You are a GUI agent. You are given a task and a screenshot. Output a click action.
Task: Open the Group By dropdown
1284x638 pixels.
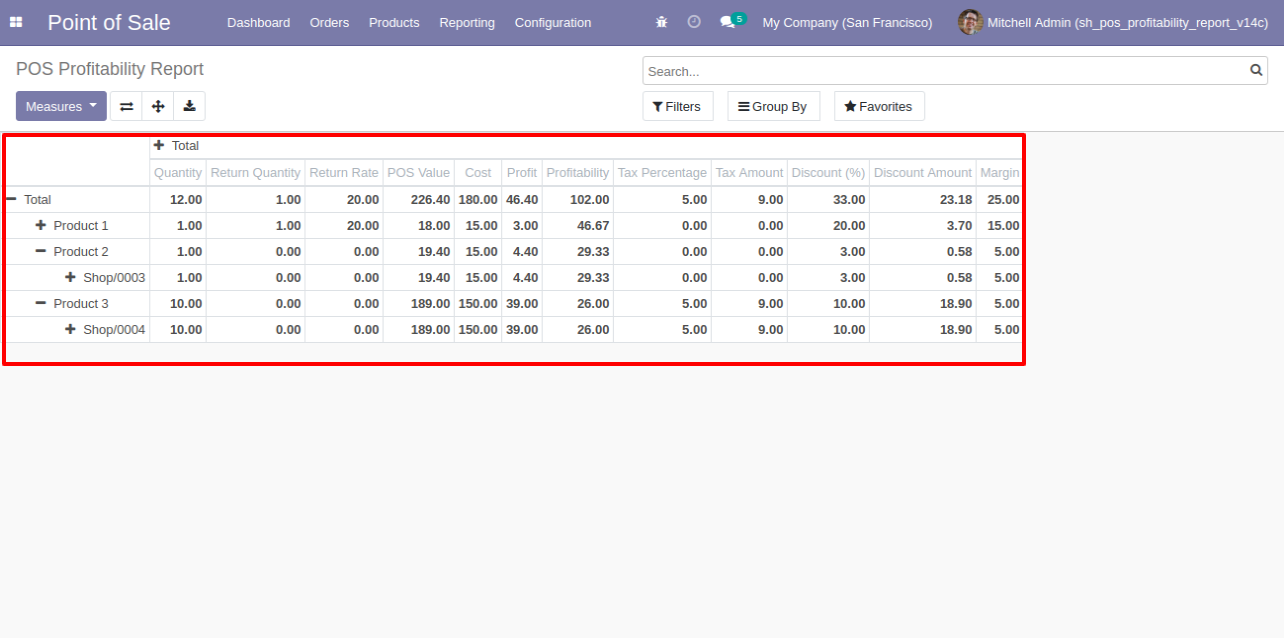773,107
